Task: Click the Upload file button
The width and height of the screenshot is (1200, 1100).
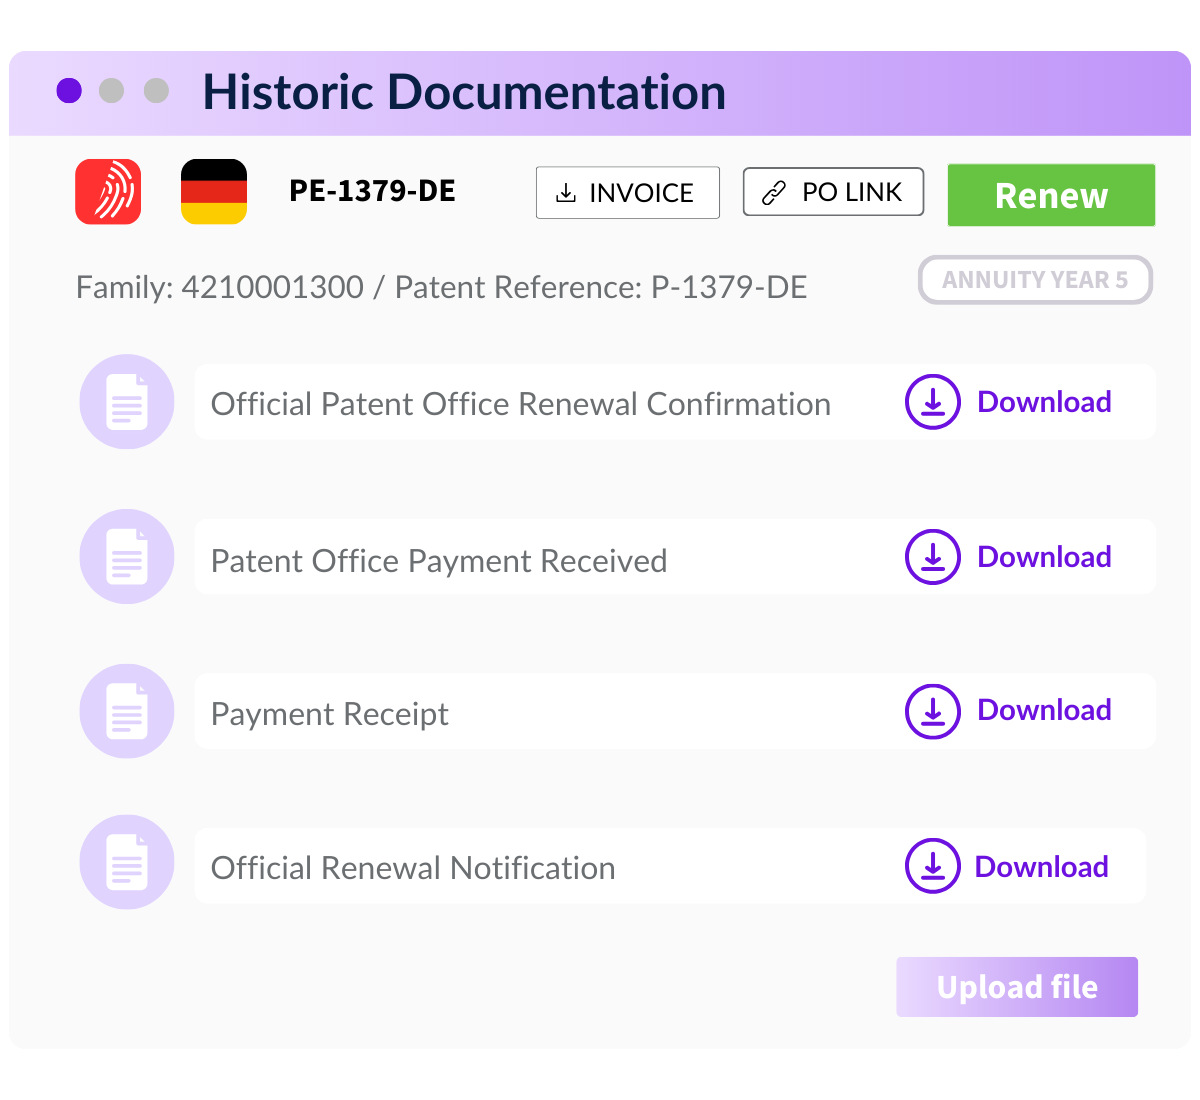Action: (1016, 986)
